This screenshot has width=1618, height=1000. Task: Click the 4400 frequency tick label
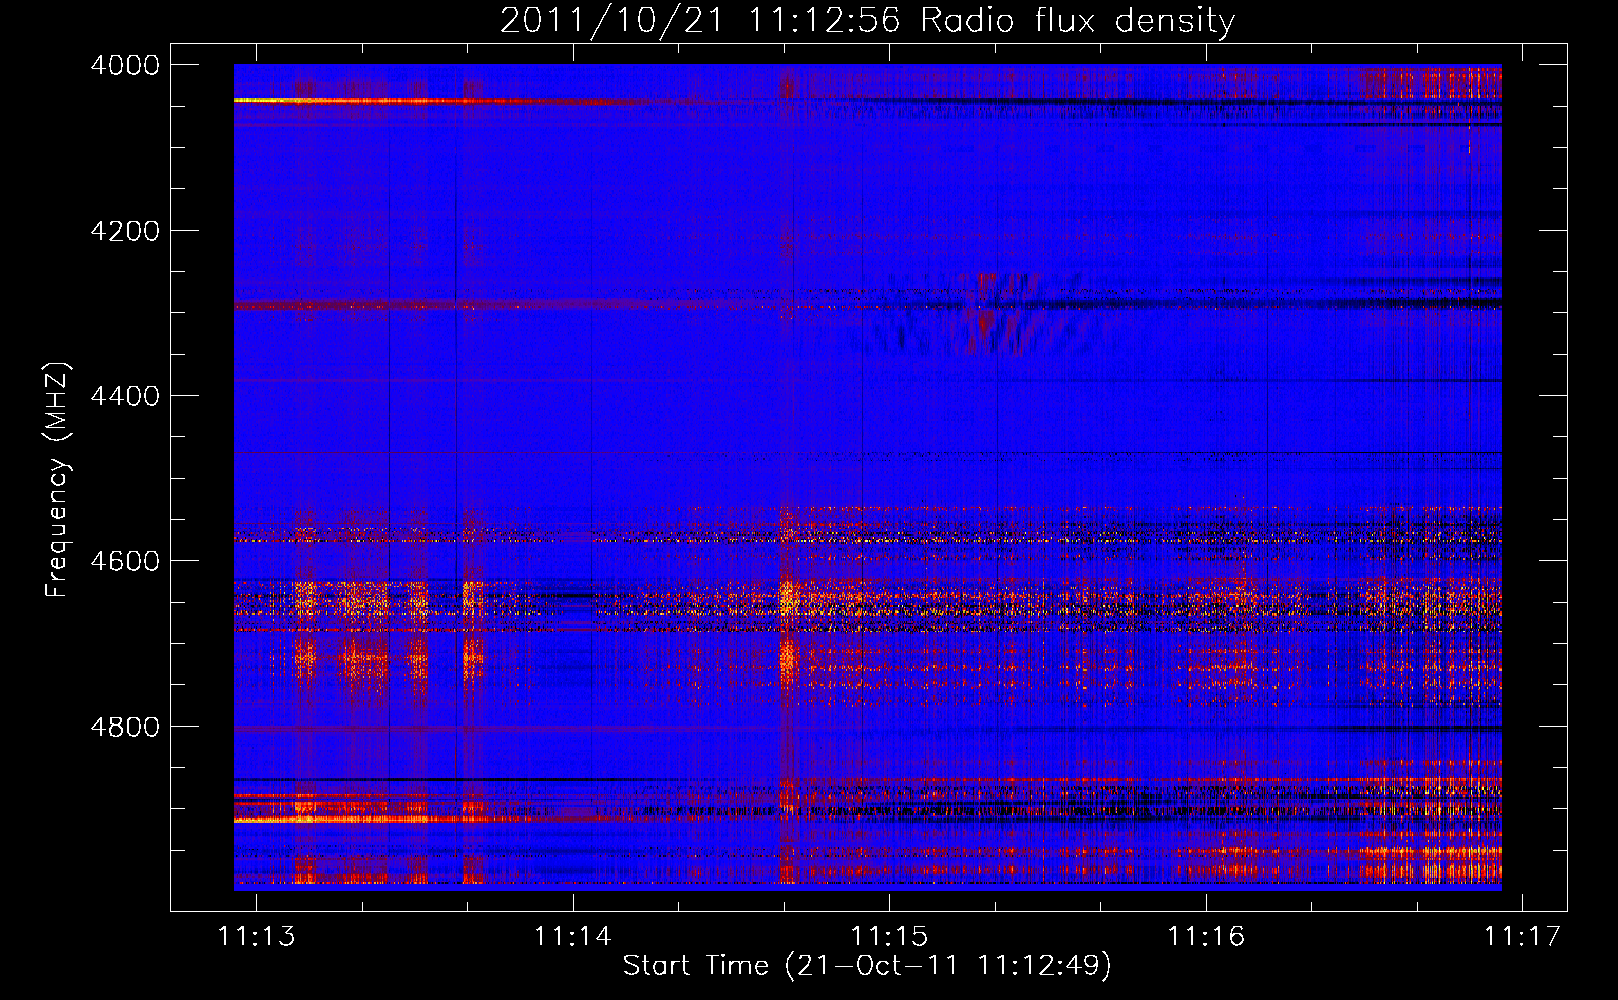(x=125, y=396)
